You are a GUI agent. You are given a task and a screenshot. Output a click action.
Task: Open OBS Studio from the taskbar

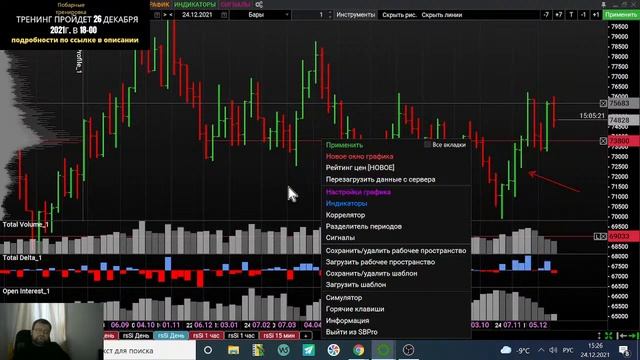click(x=408, y=350)
